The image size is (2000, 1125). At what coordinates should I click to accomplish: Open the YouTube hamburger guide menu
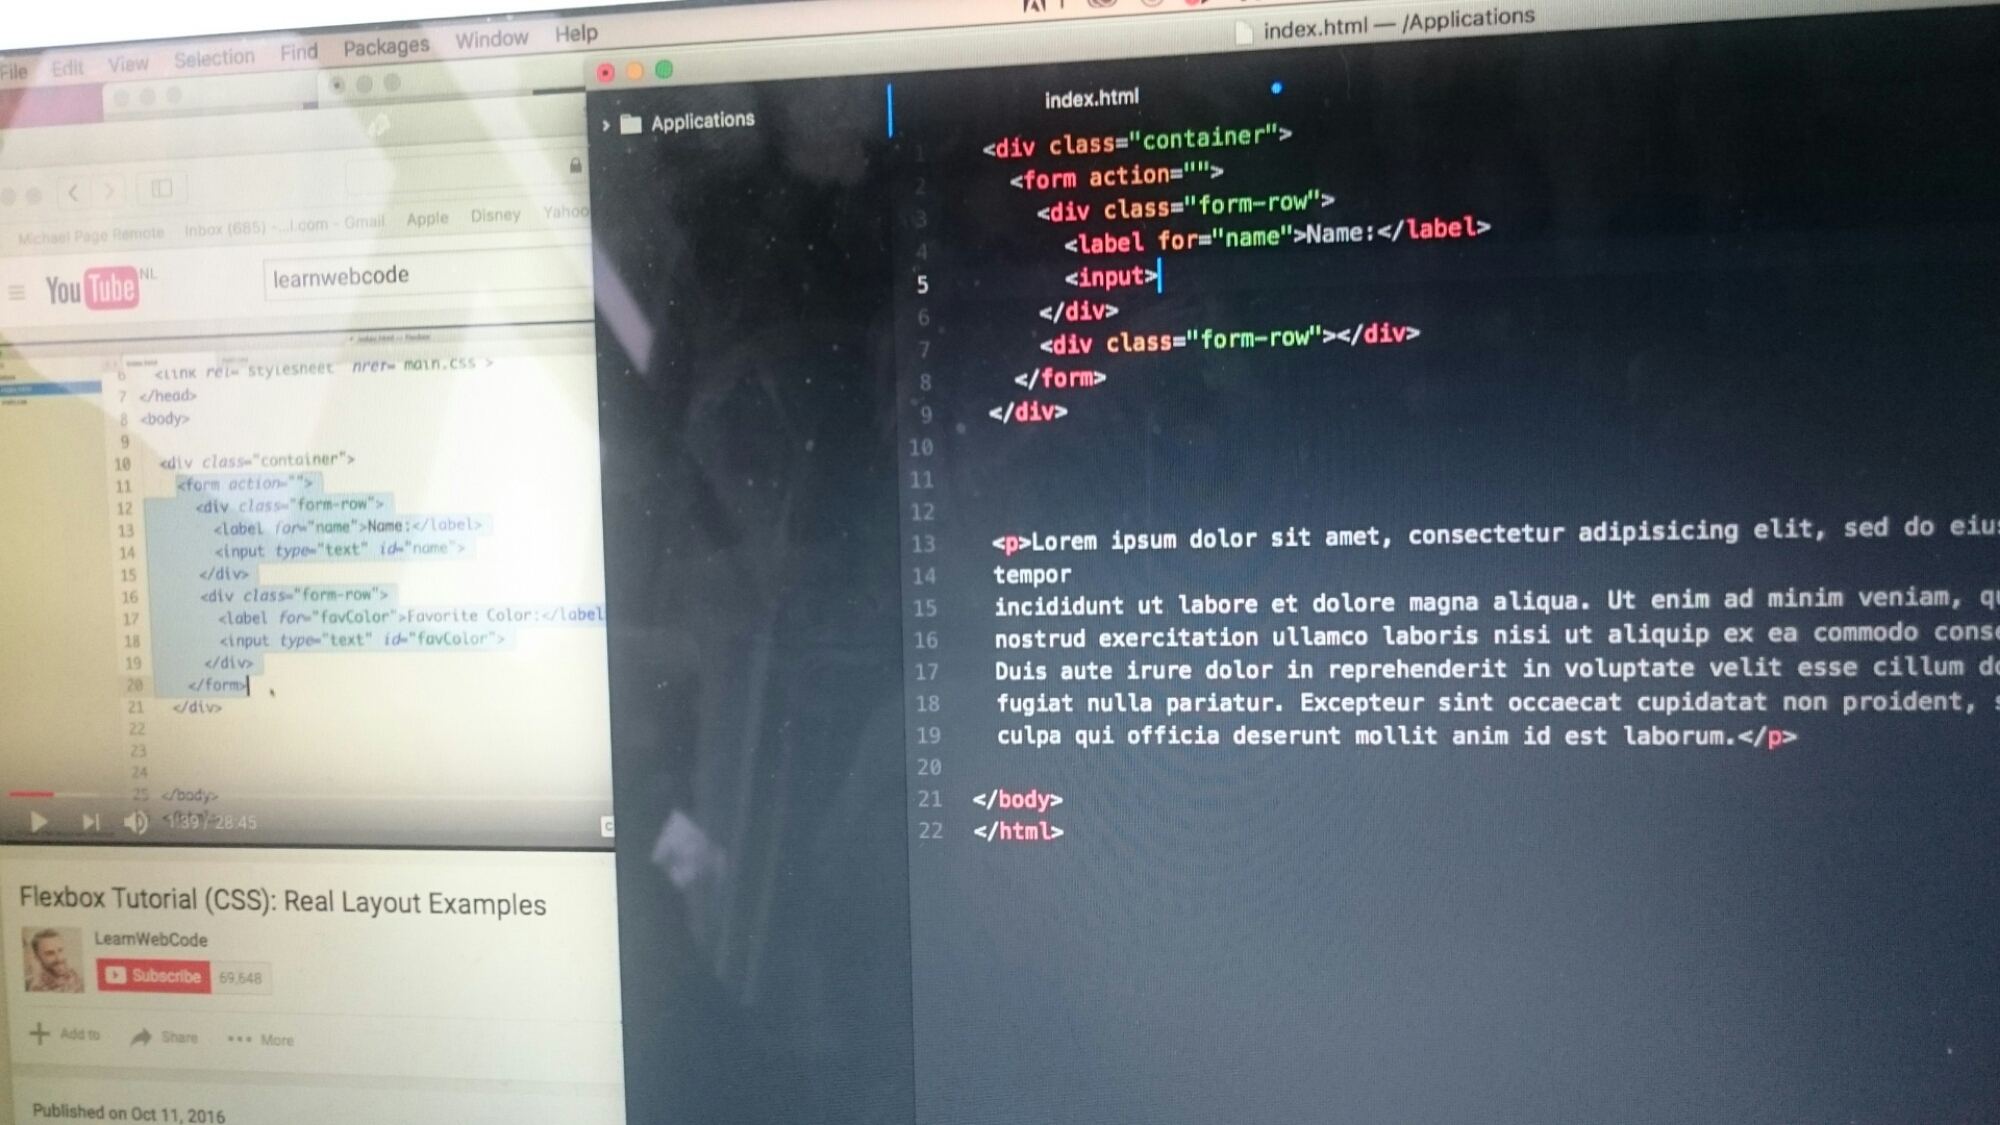pos(16,292)
